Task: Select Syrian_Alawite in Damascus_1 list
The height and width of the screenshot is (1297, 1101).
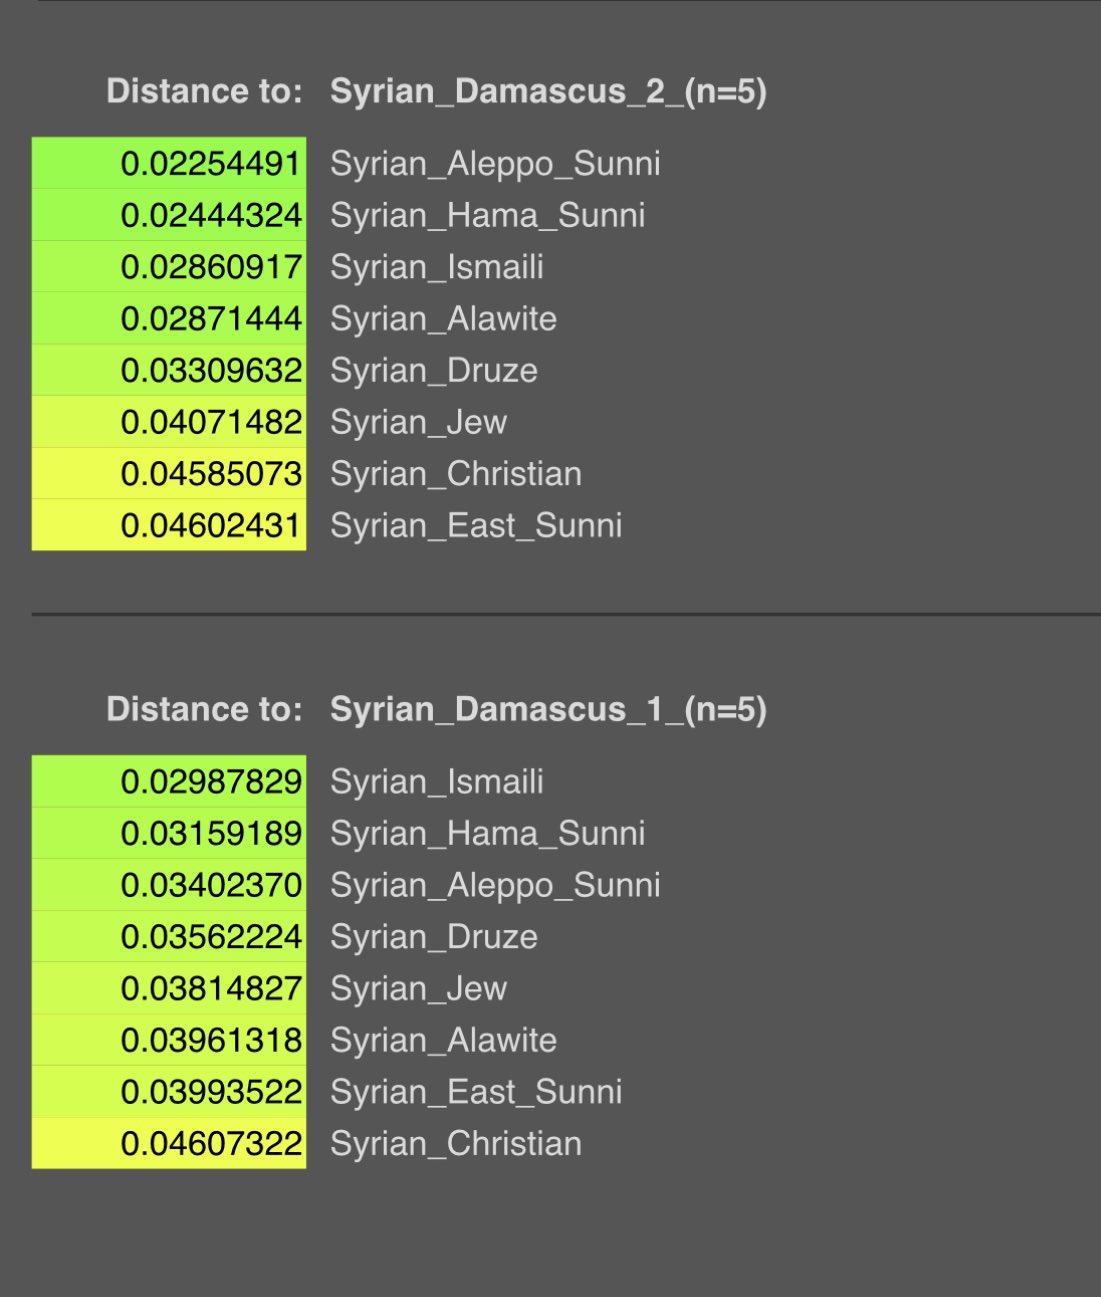Action: point(443,1040)
